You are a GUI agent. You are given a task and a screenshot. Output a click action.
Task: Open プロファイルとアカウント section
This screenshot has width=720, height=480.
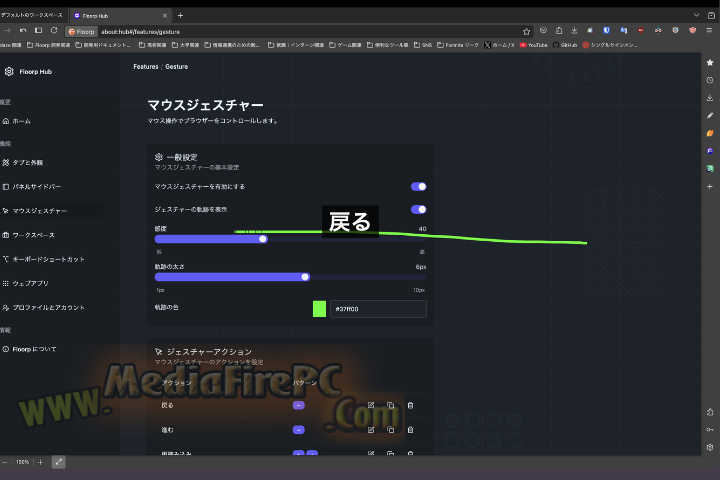pos(44,308)
